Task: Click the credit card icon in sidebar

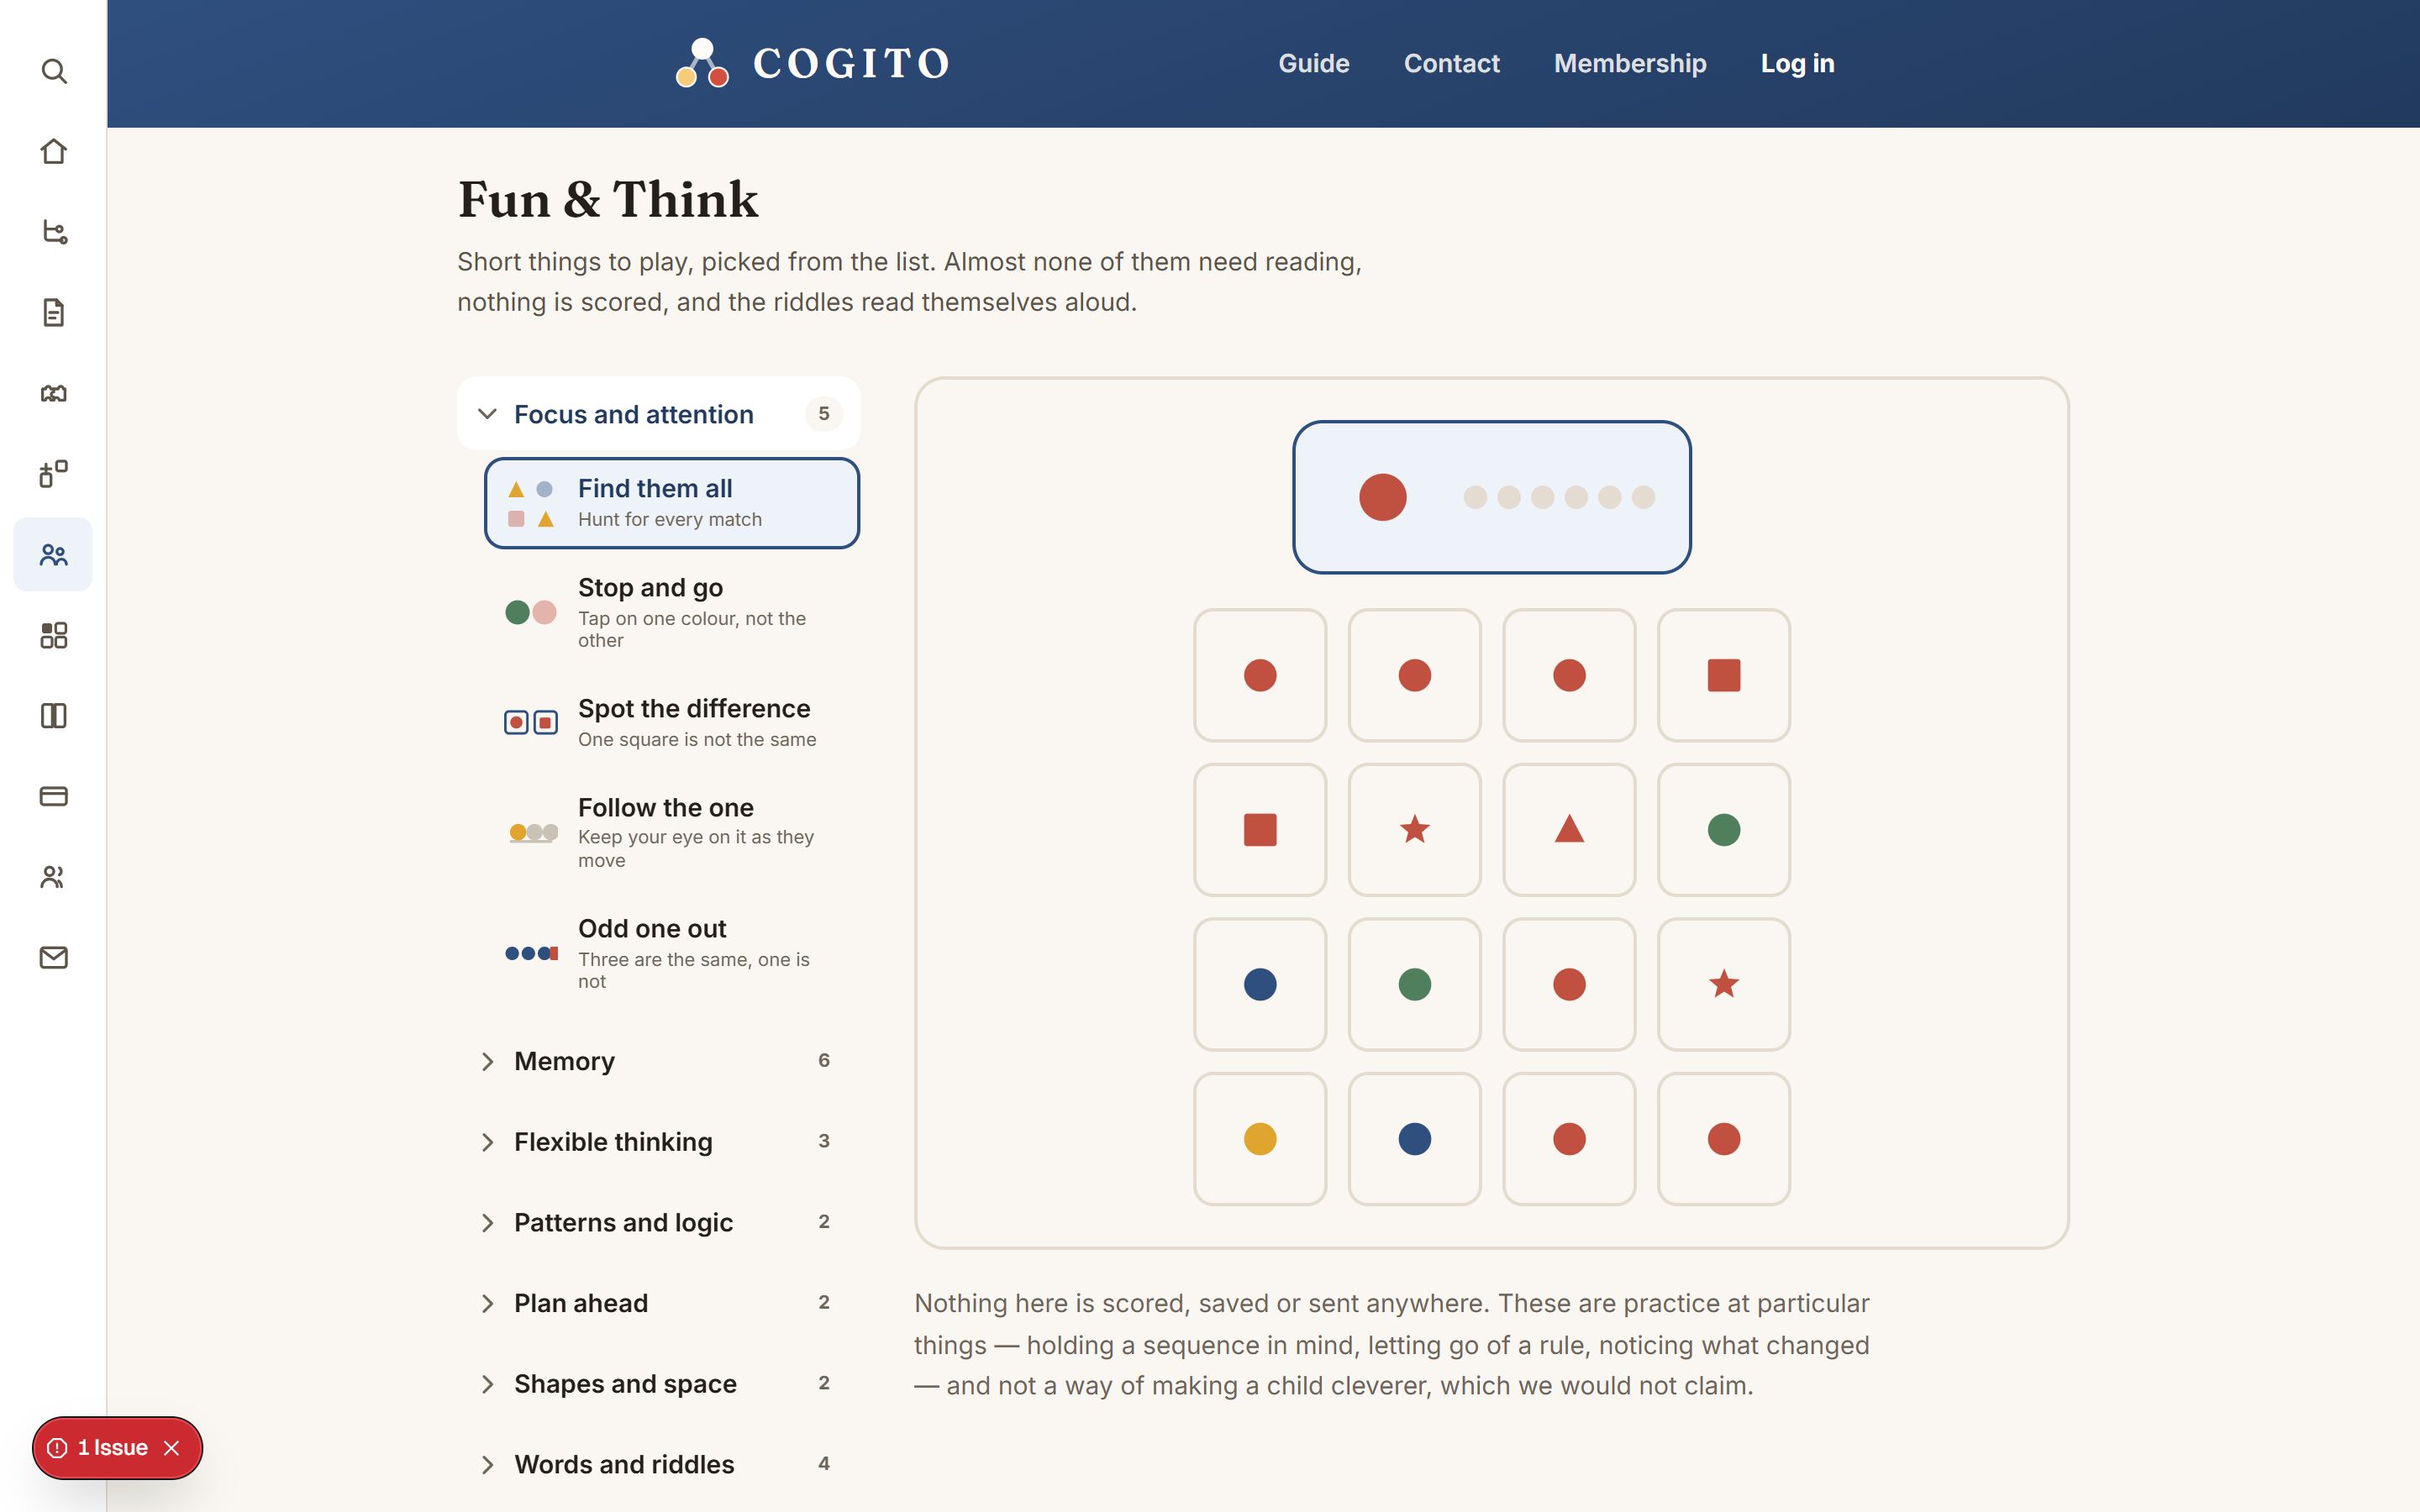Action: tap(54, 796)
